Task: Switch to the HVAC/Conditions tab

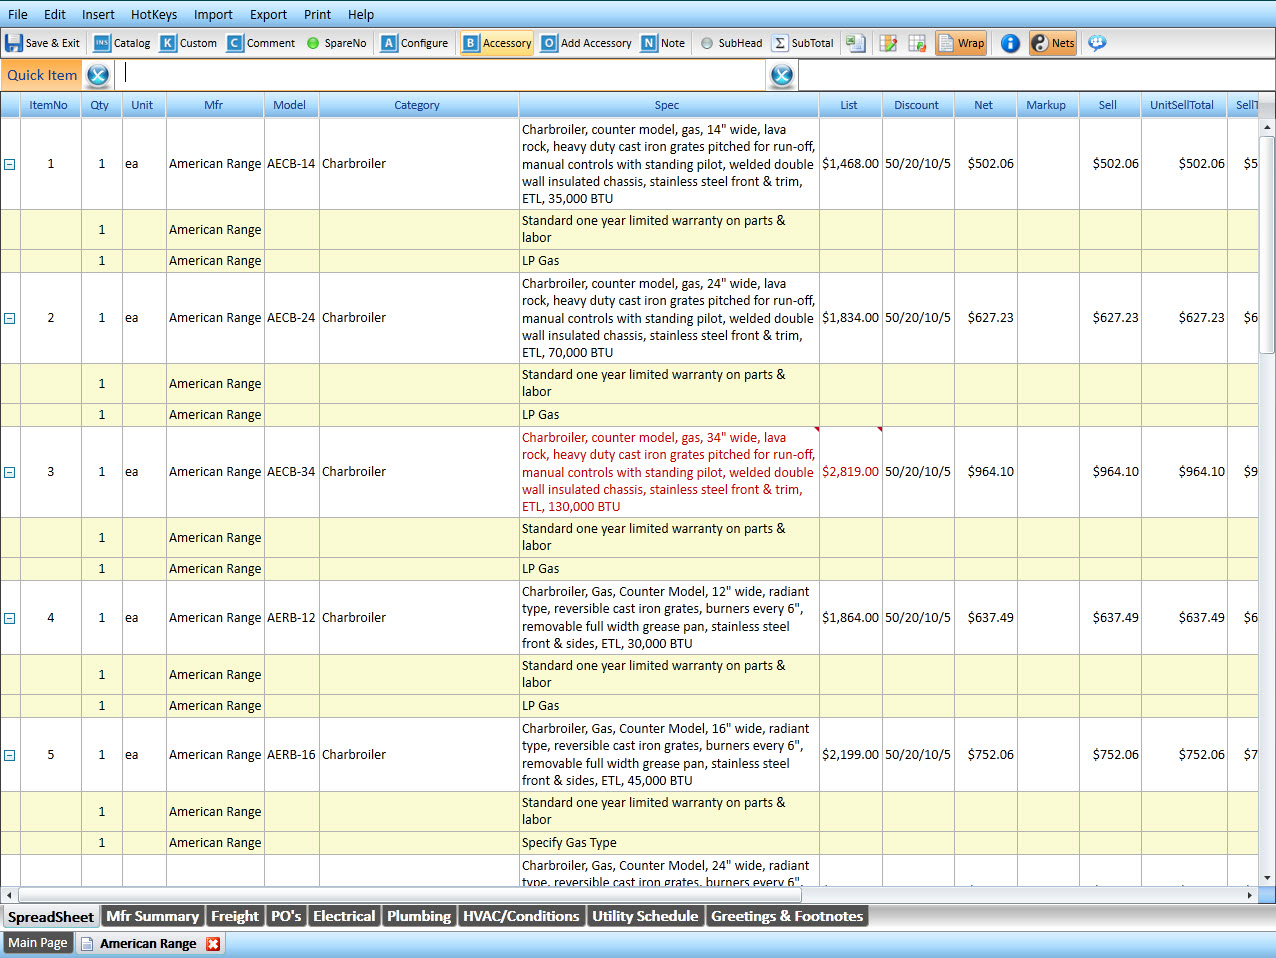Action: tap(521, 916)
